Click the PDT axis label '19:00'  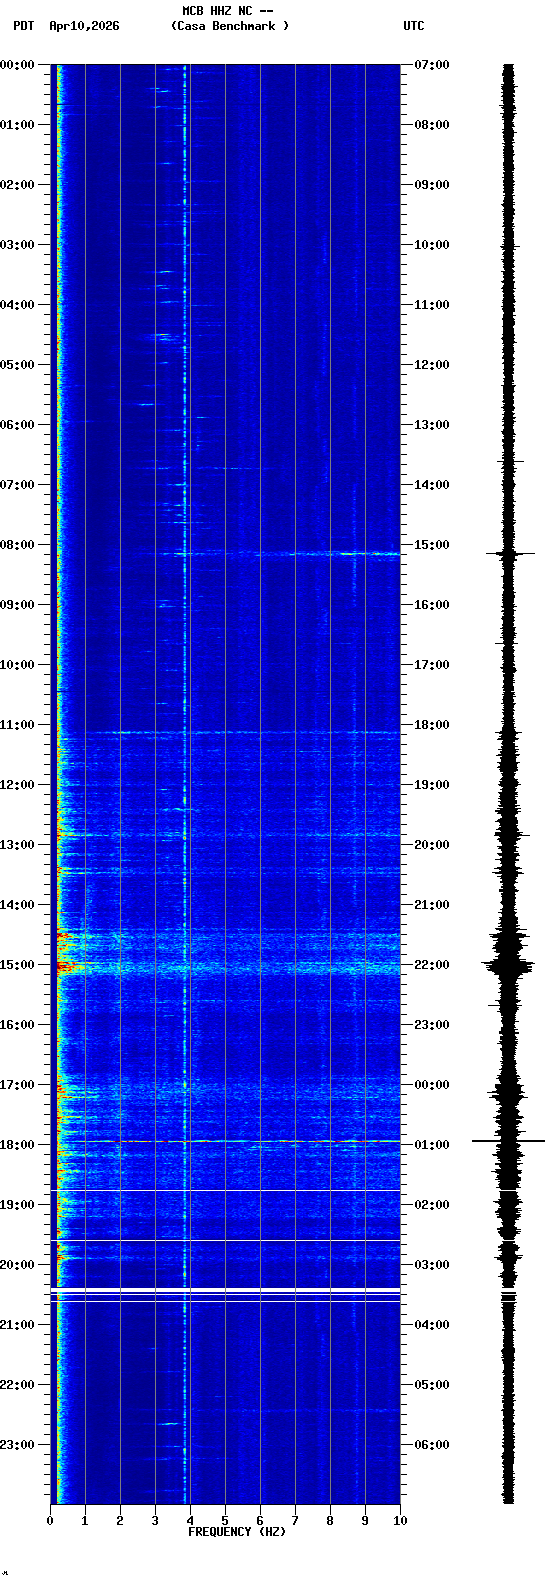pos(17,1205)
